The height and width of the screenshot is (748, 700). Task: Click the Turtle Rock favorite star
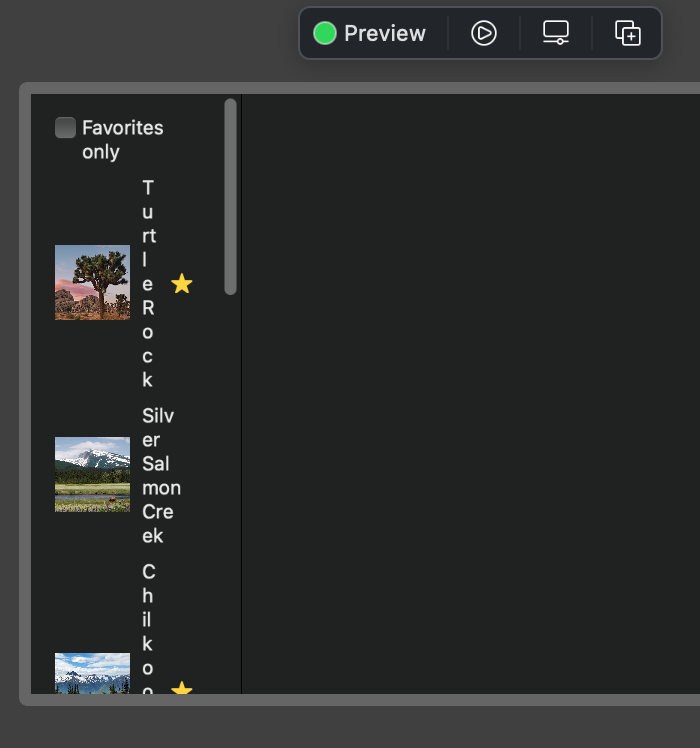tap(182, 284)
